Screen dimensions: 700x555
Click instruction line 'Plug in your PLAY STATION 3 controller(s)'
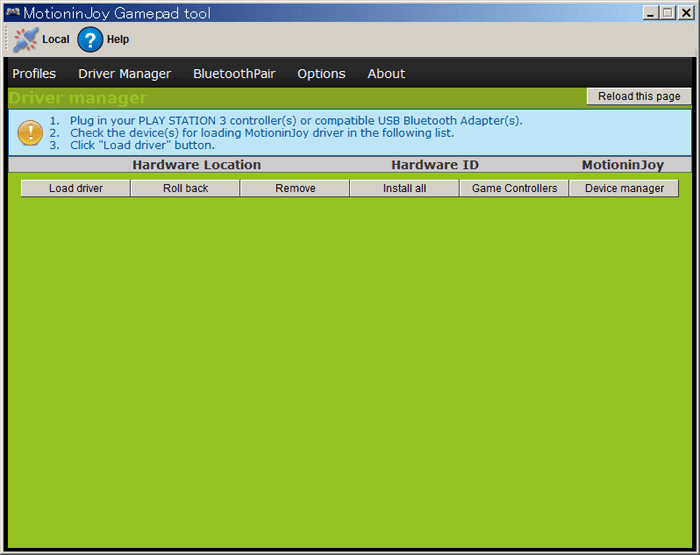click(296, 121)
